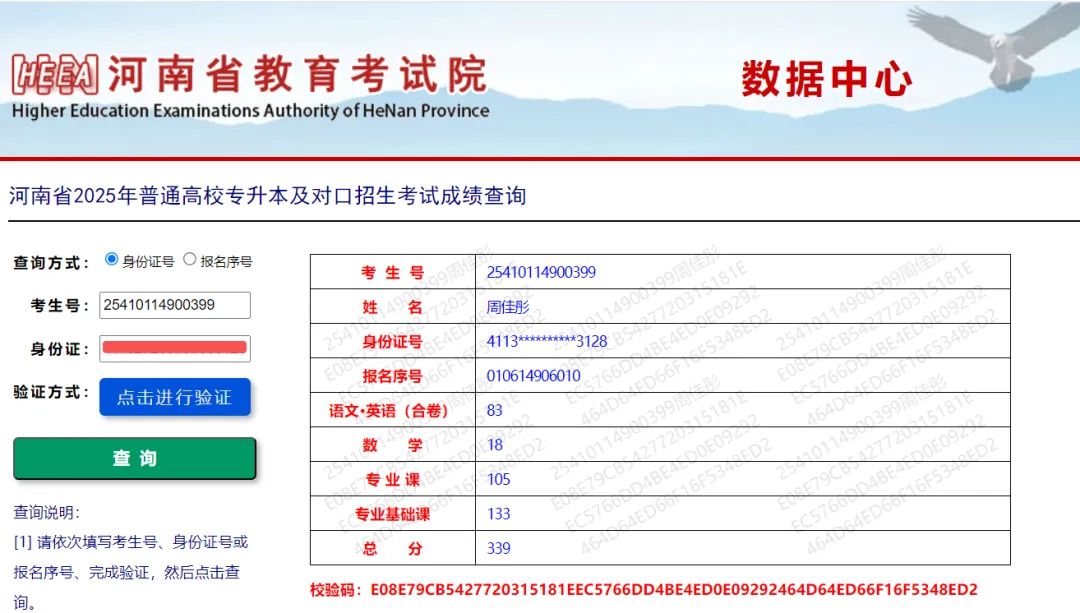Click the 数学 table row label

tap(393, 445)
